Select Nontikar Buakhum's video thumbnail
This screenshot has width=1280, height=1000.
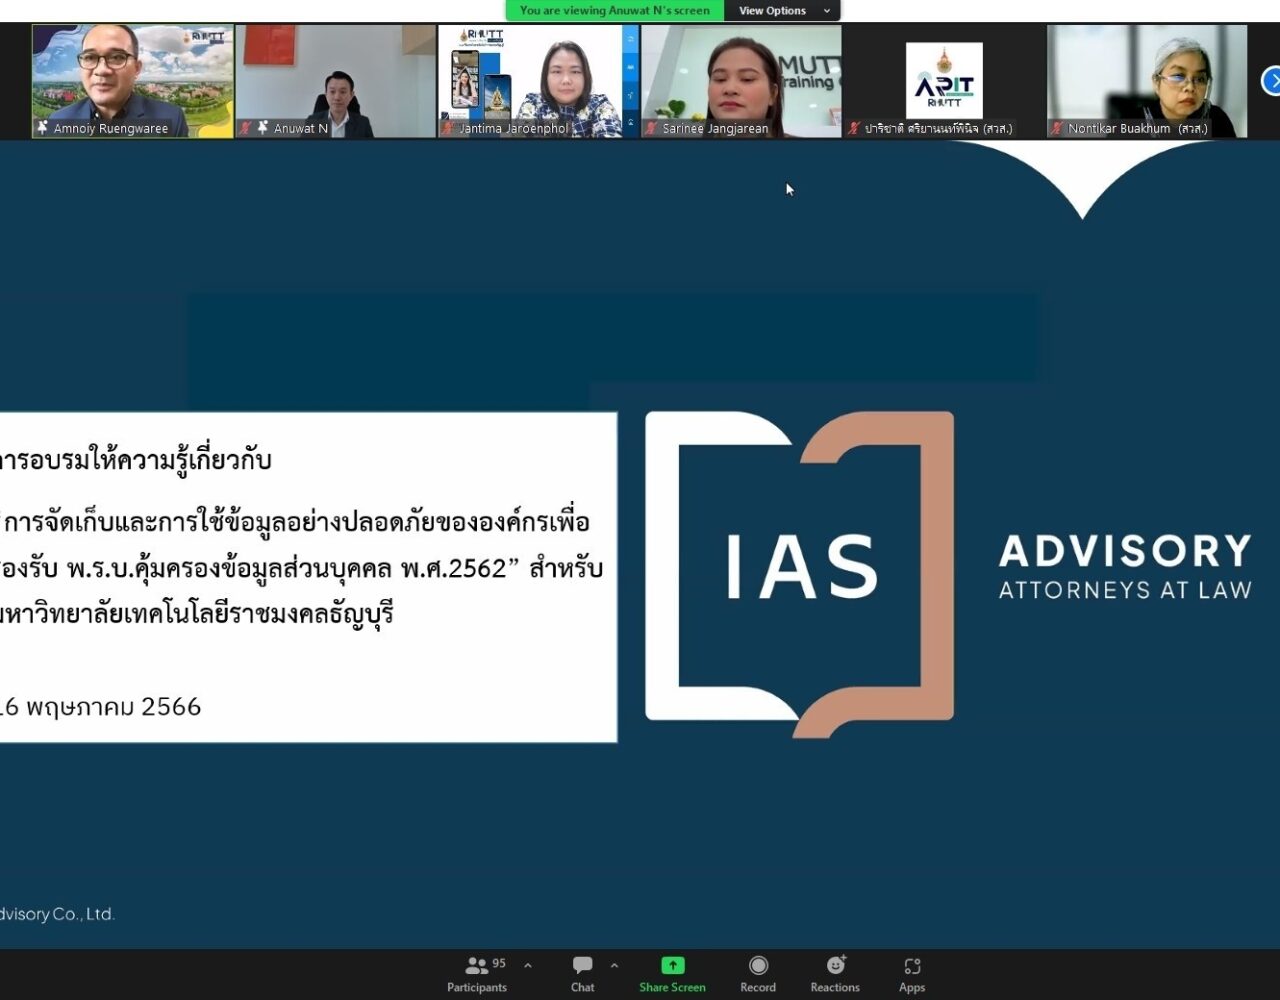1147,81
